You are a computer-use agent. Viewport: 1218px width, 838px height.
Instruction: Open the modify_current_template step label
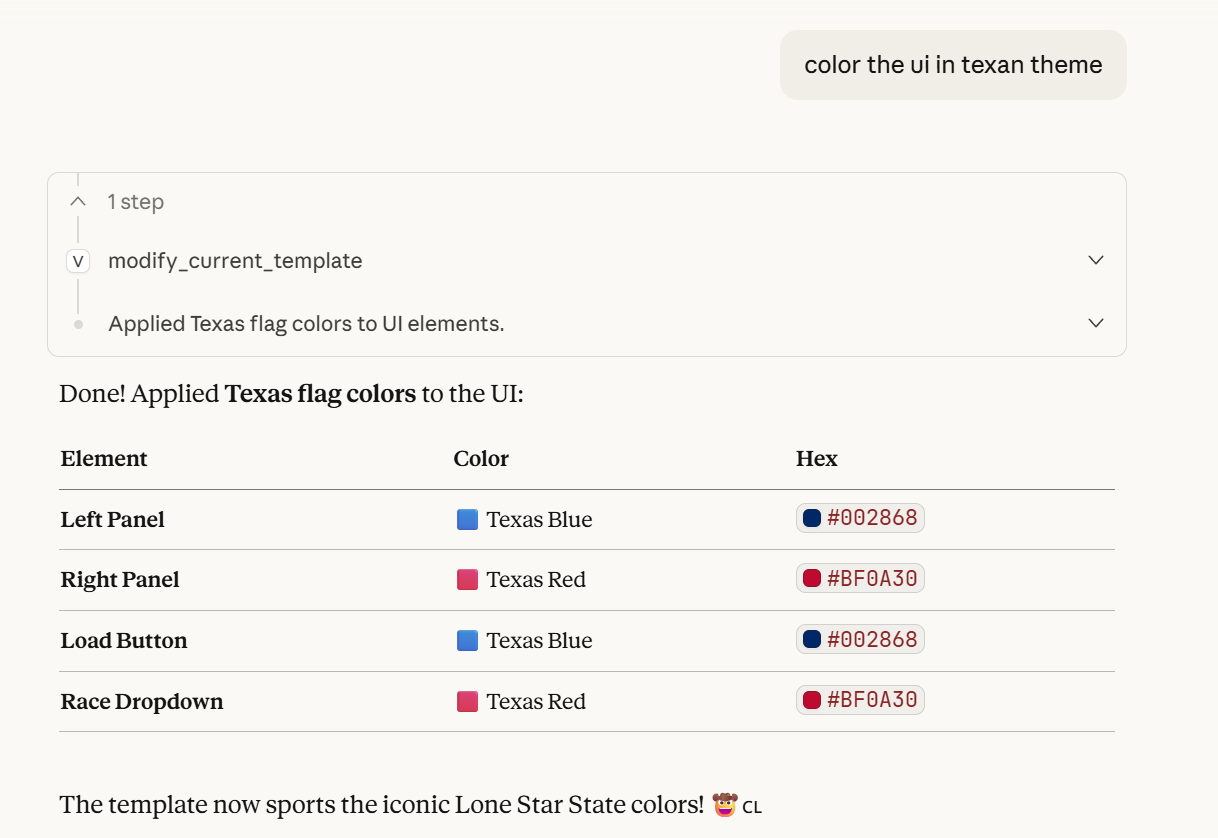(x=235, y=261)
